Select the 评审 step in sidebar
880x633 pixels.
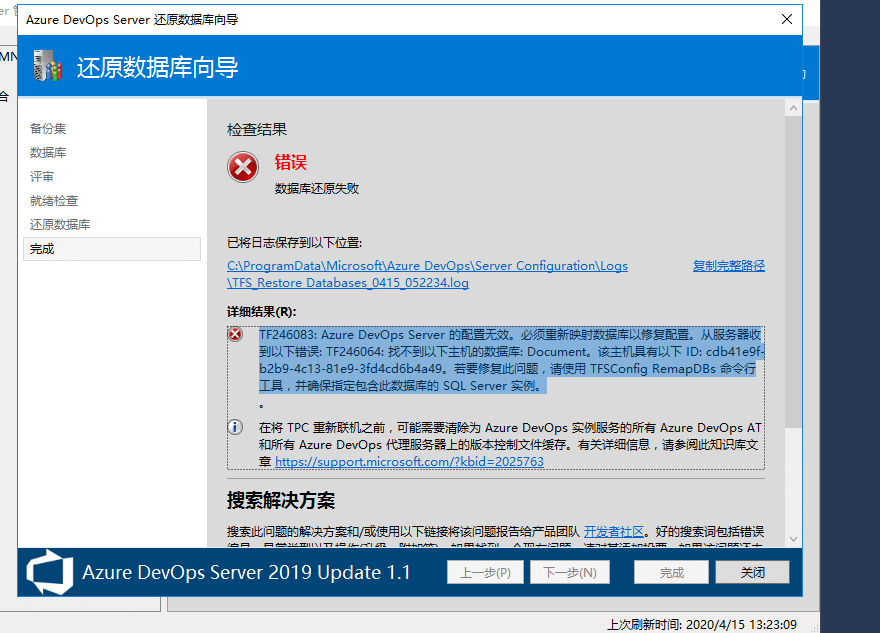pyautogui.click(x=42, y=177)
